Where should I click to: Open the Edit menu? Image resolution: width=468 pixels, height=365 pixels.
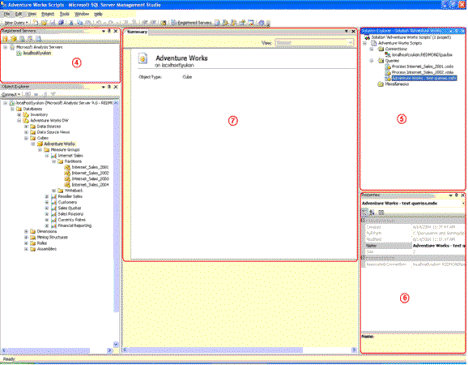(x=19, y=14)
